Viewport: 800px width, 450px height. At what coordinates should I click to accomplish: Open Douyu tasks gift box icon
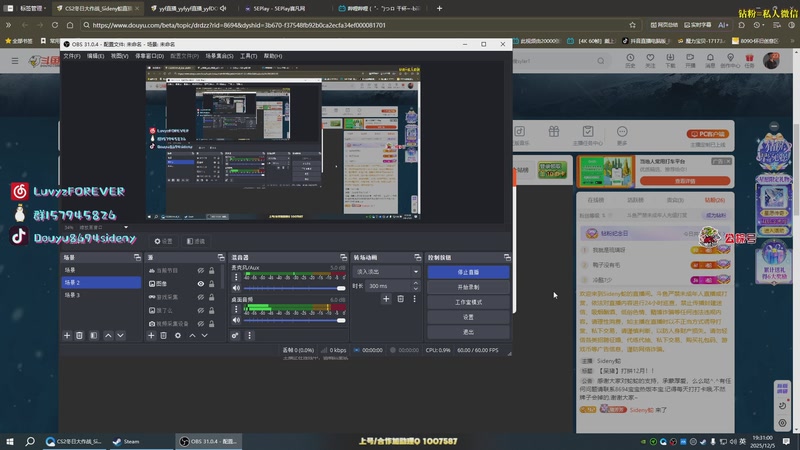pos(749,60)
